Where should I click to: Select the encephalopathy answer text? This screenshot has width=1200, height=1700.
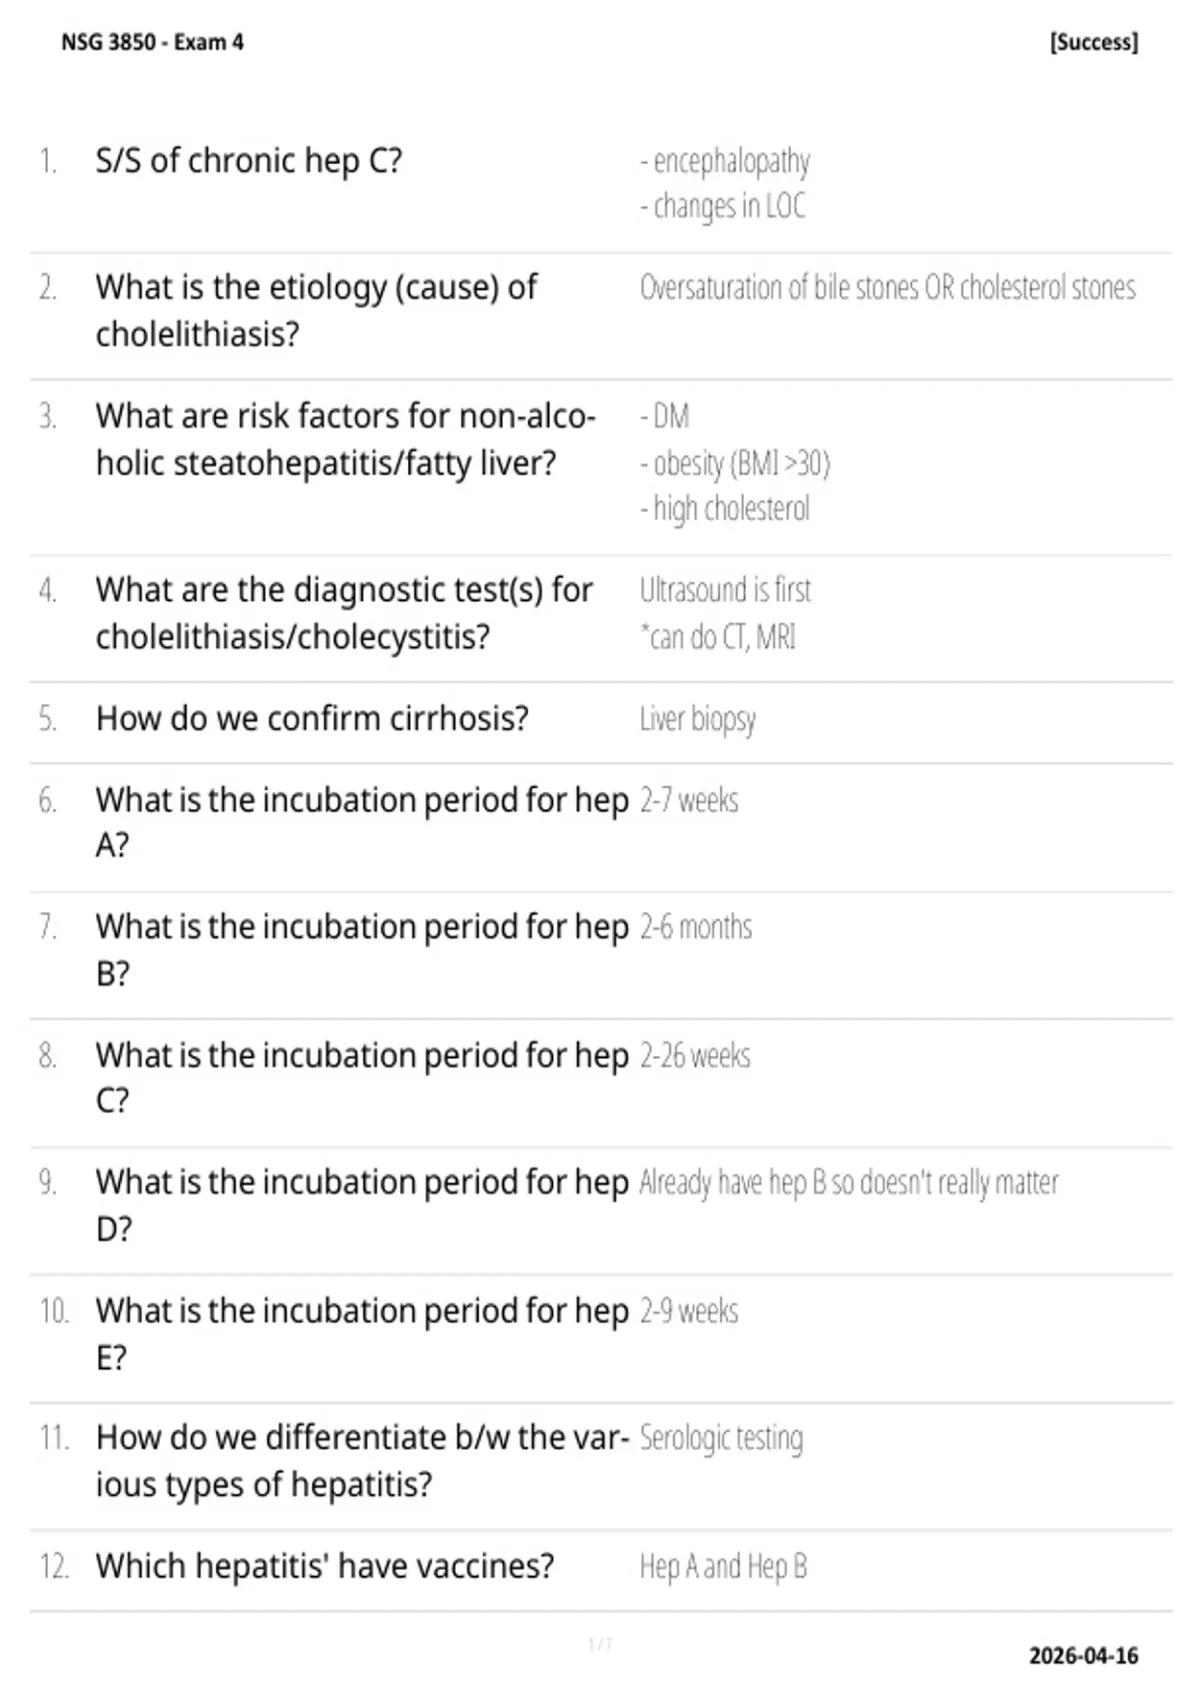725,161
